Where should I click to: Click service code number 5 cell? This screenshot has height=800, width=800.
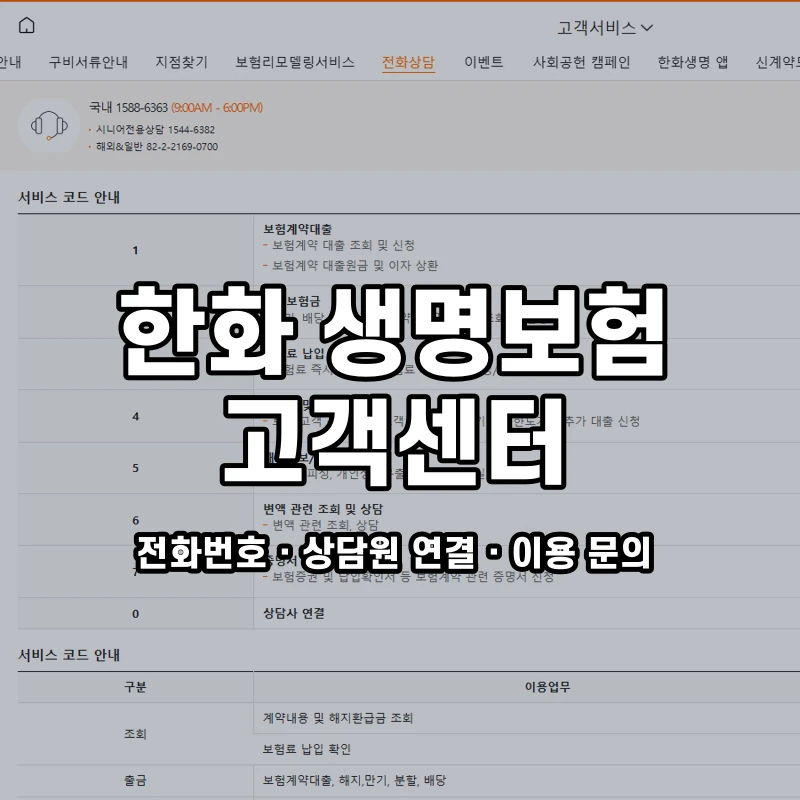[x=135, y=468]
